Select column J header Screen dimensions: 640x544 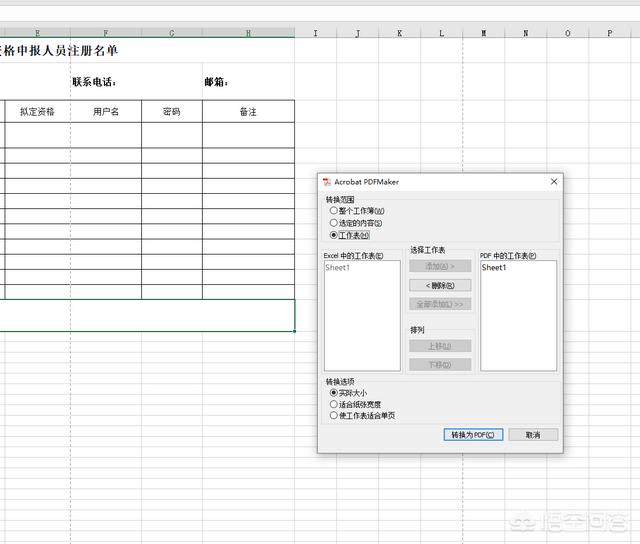click(x=358, y=33)
